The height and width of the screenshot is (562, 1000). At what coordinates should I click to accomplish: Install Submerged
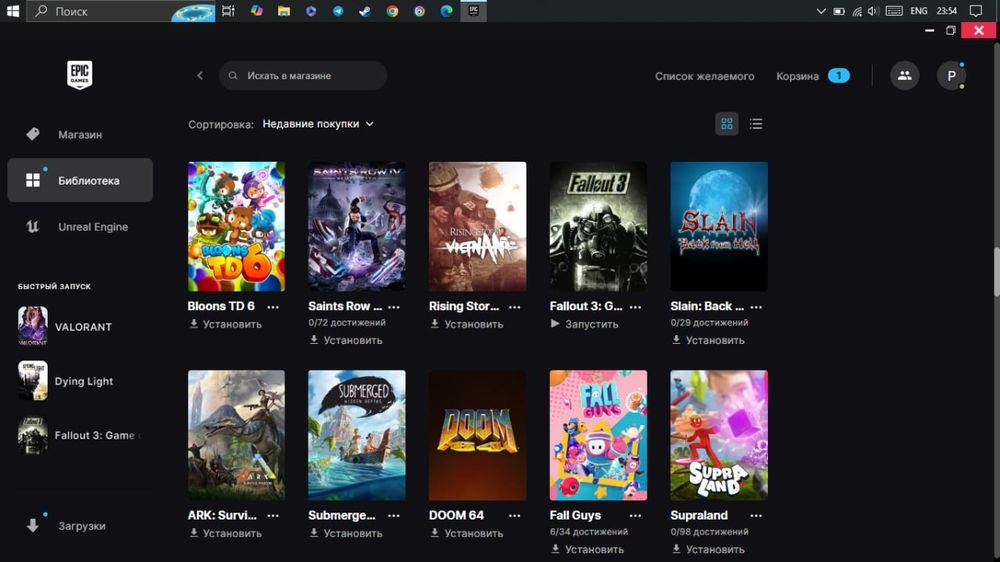346,533
